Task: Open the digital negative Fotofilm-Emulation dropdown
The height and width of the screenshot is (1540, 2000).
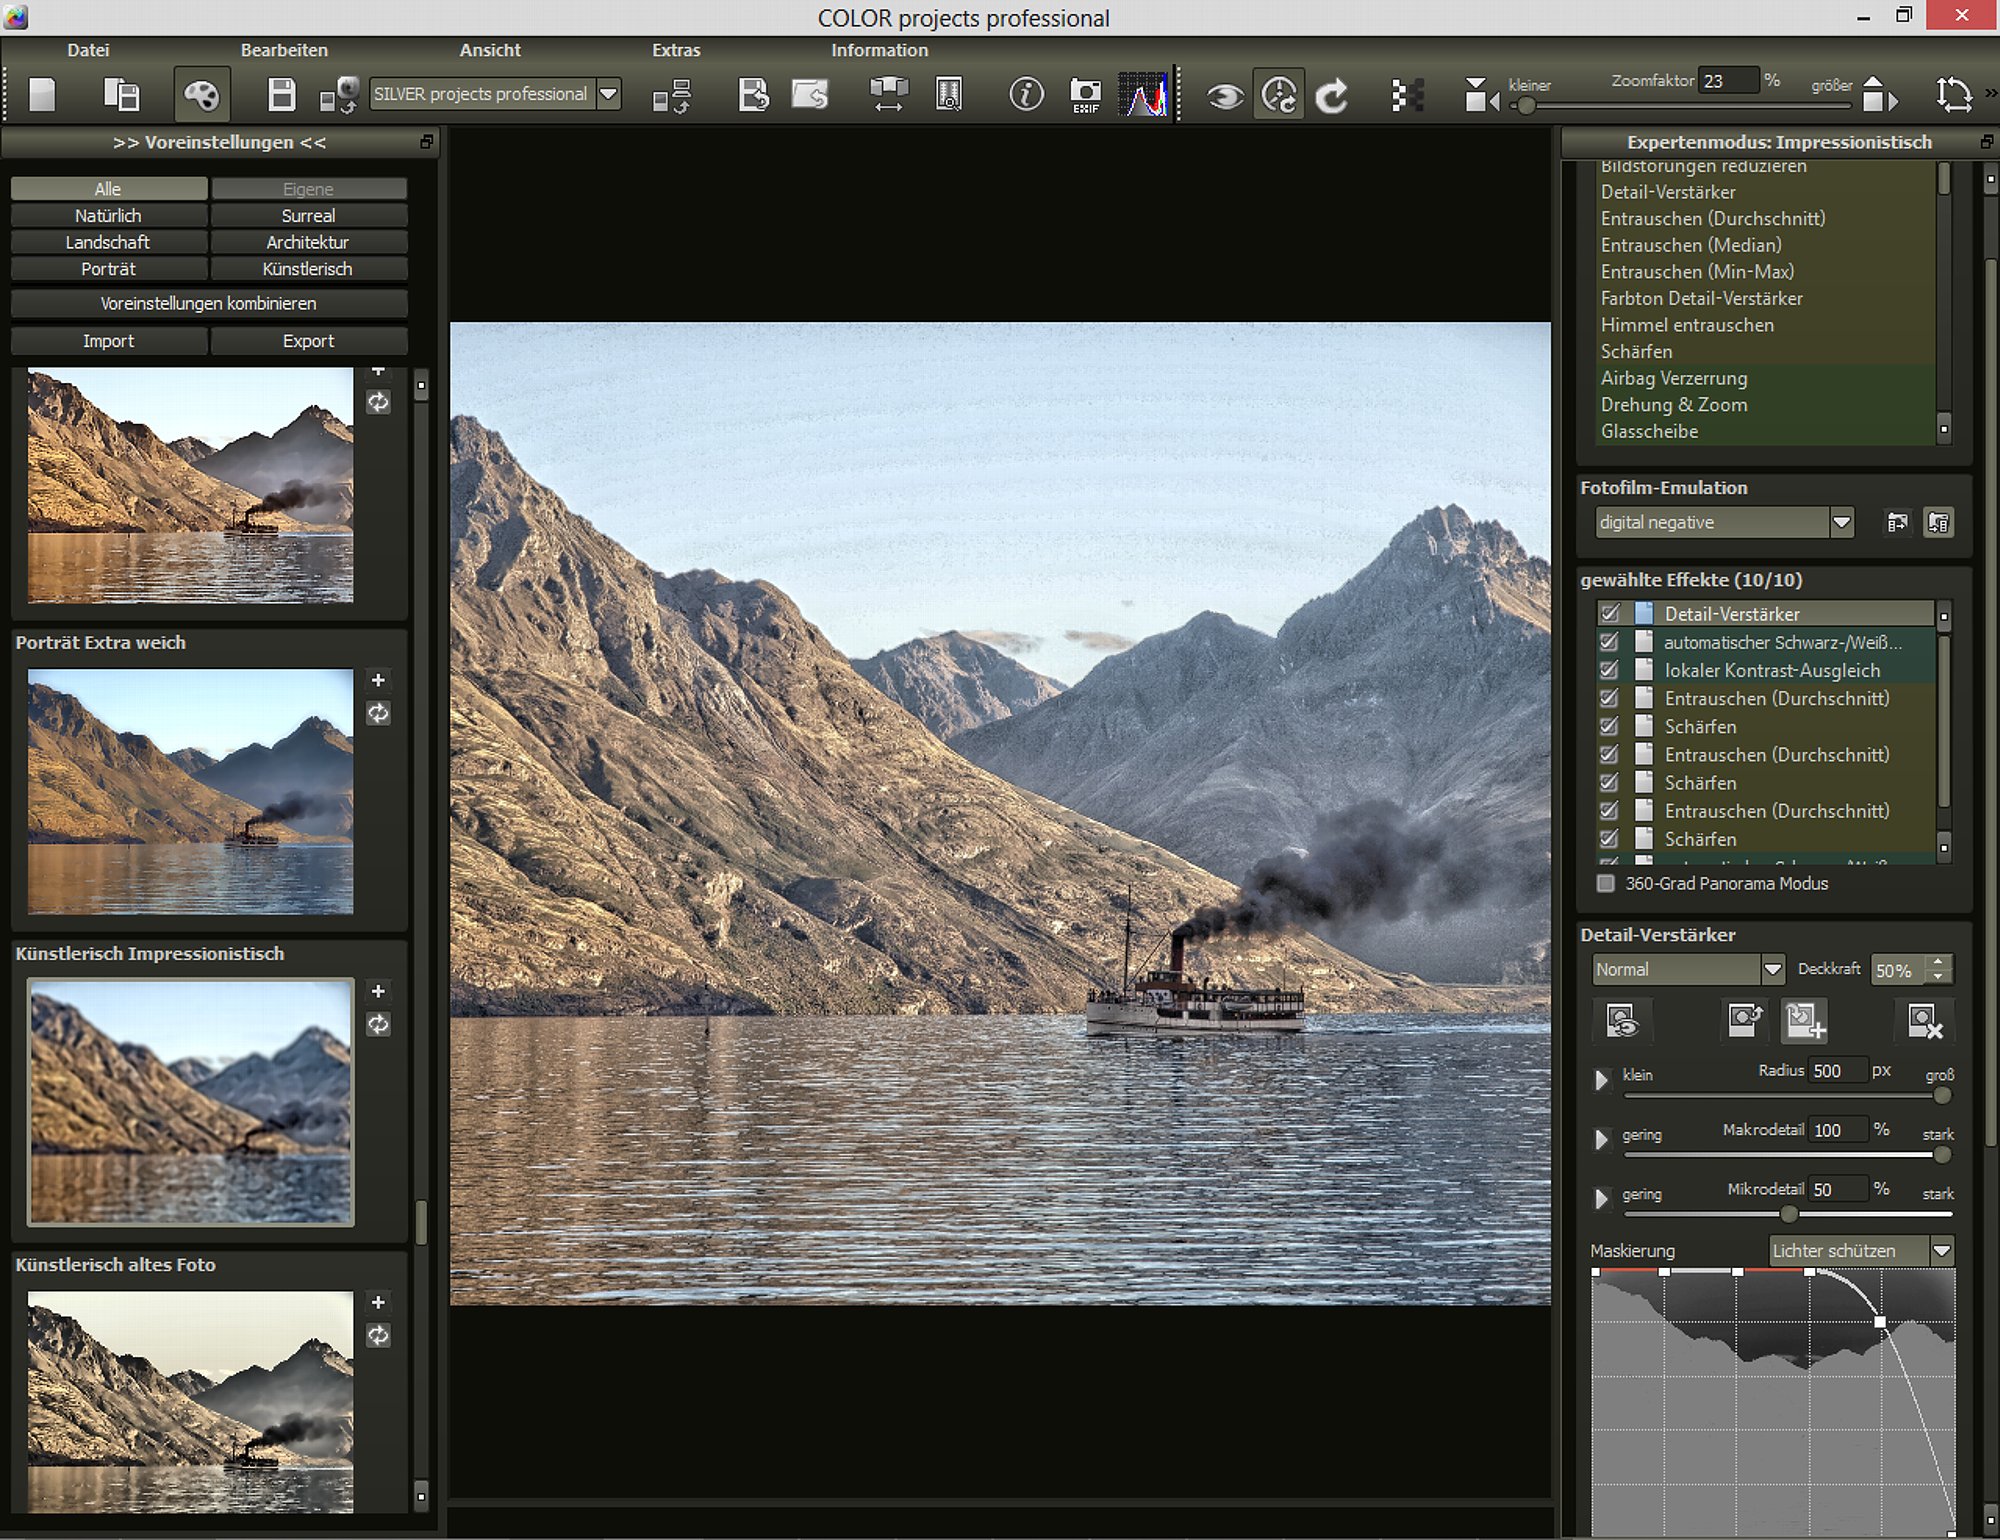Action: click(x=1842, y=522)
